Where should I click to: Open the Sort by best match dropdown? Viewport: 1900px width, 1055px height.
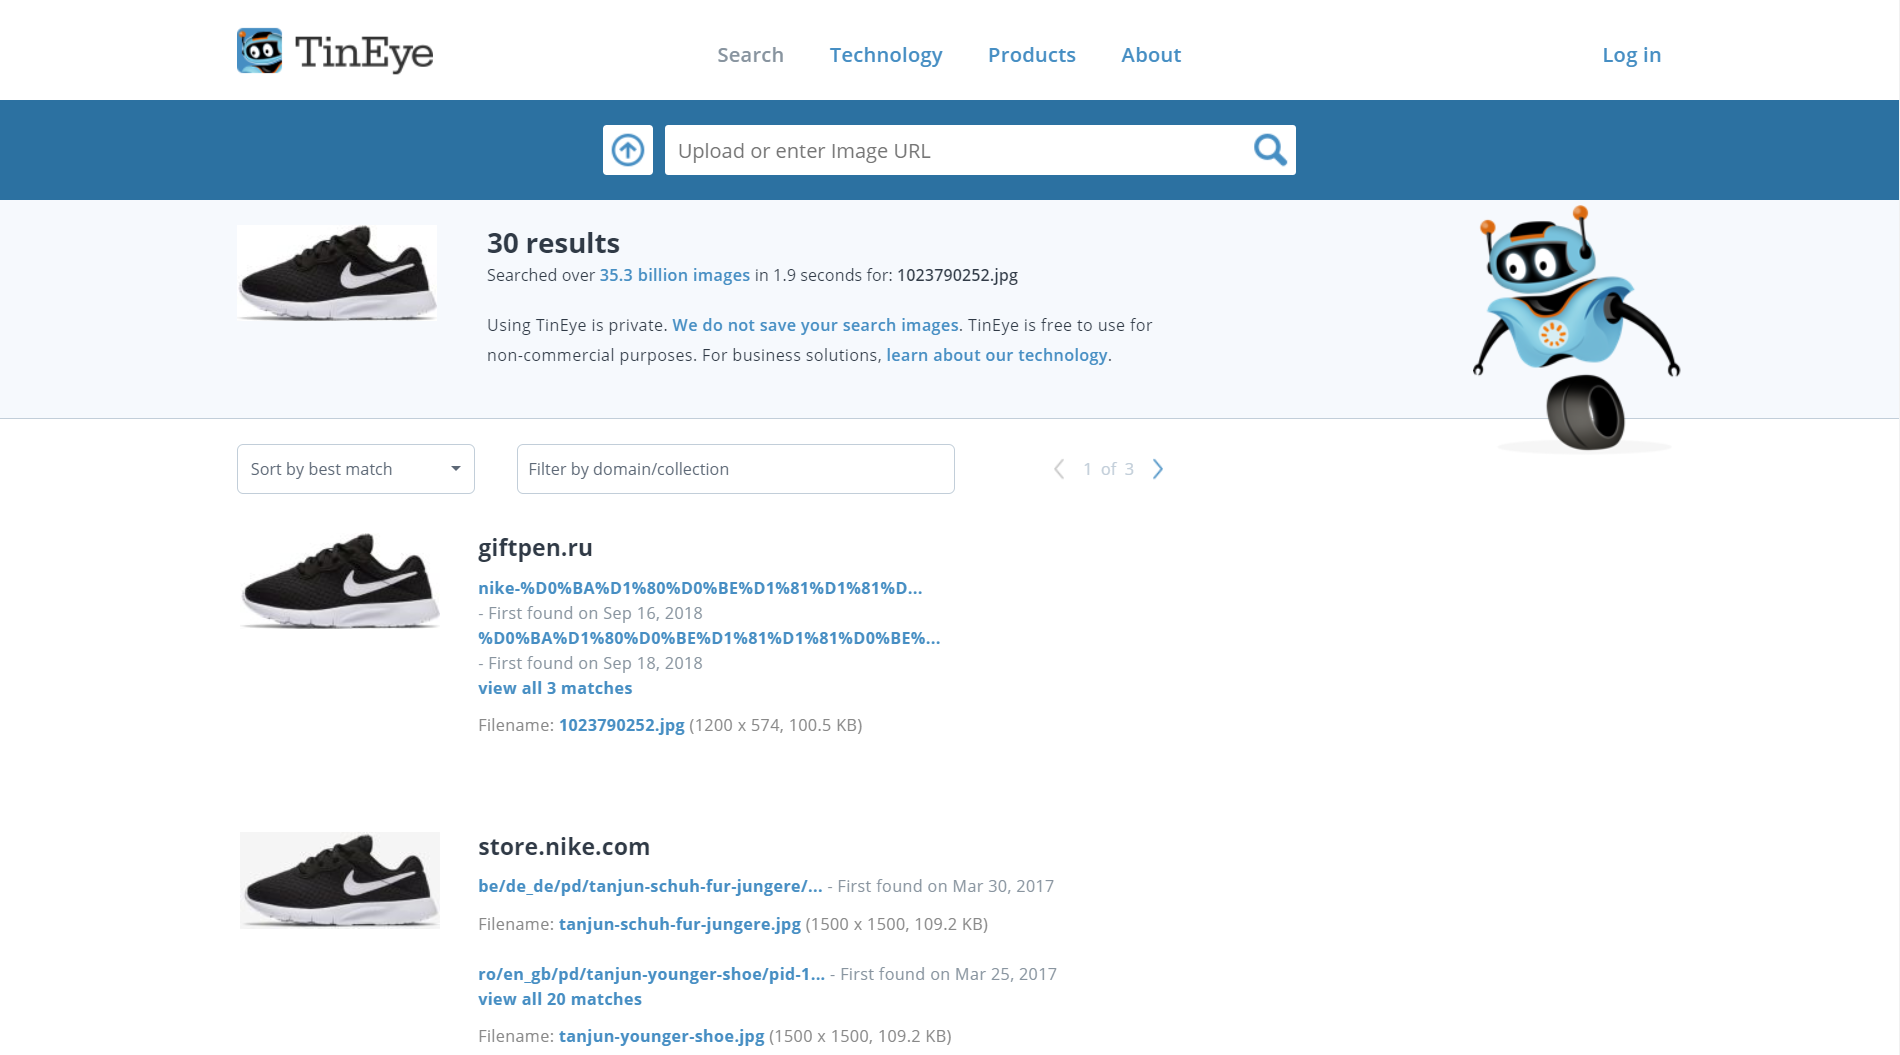point(356,469)
